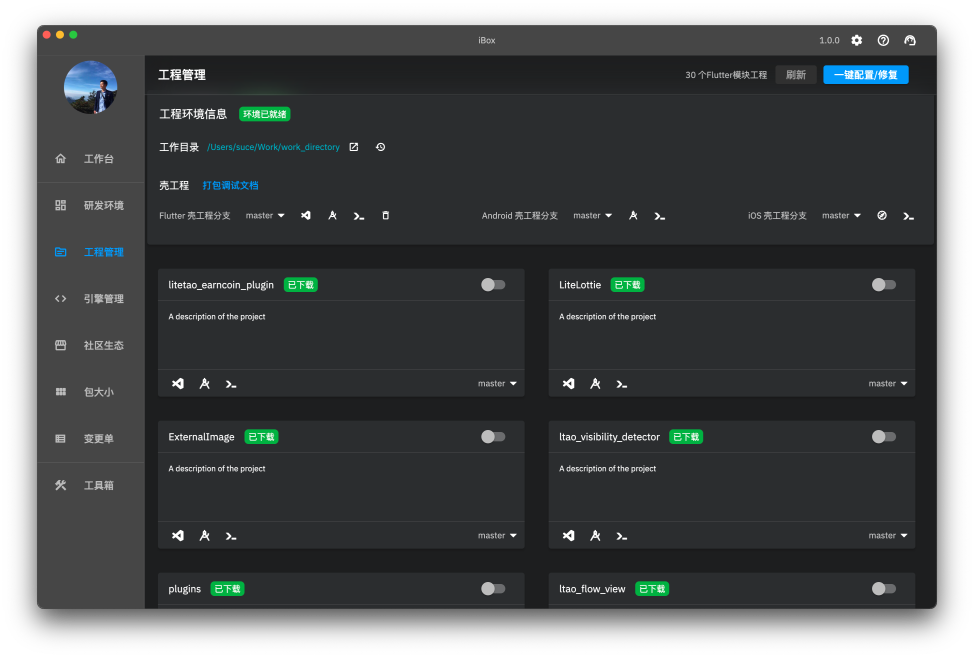Open LiteLottie in Android Studio
This screenshot has width=974, height=658.
595,383
